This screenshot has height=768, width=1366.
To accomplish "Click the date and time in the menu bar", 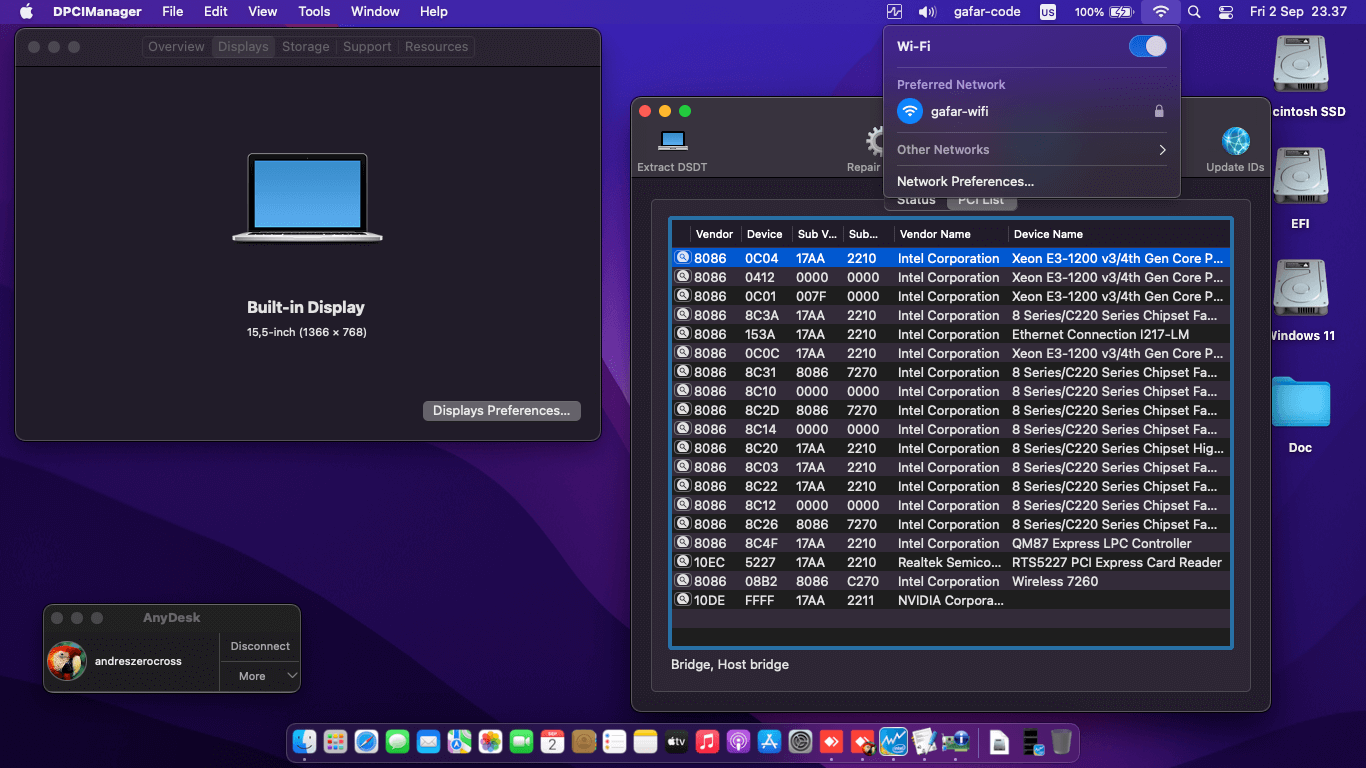I will [x=1298, y=12].
